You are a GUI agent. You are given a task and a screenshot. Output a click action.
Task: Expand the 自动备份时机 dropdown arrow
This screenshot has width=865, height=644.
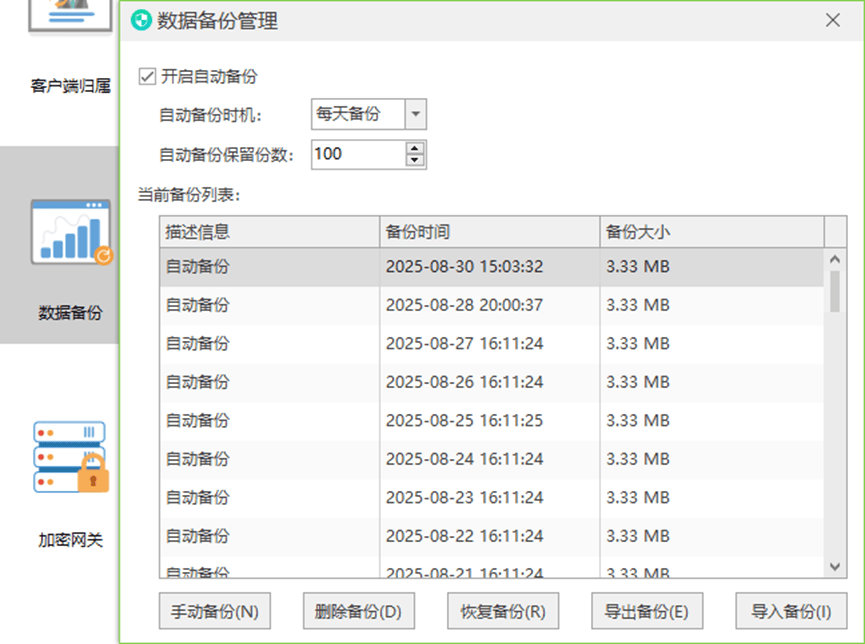(416, 114)
